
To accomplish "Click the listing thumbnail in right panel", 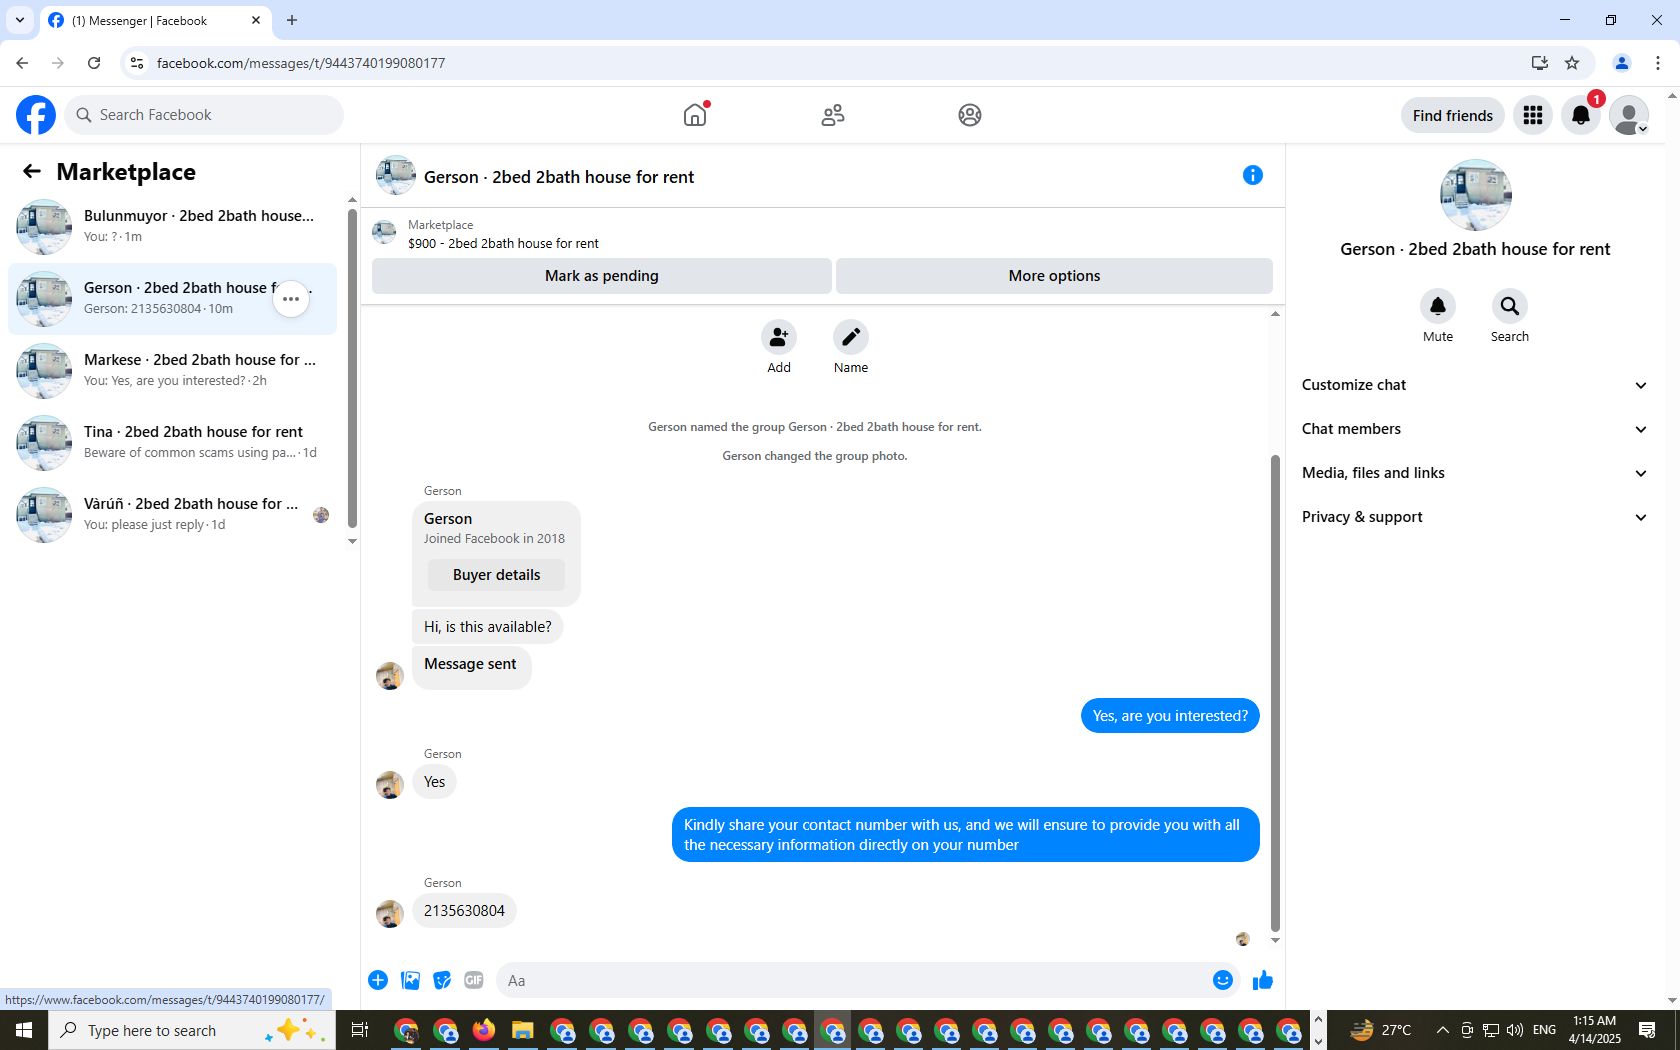I will [x=1475, y=195].
